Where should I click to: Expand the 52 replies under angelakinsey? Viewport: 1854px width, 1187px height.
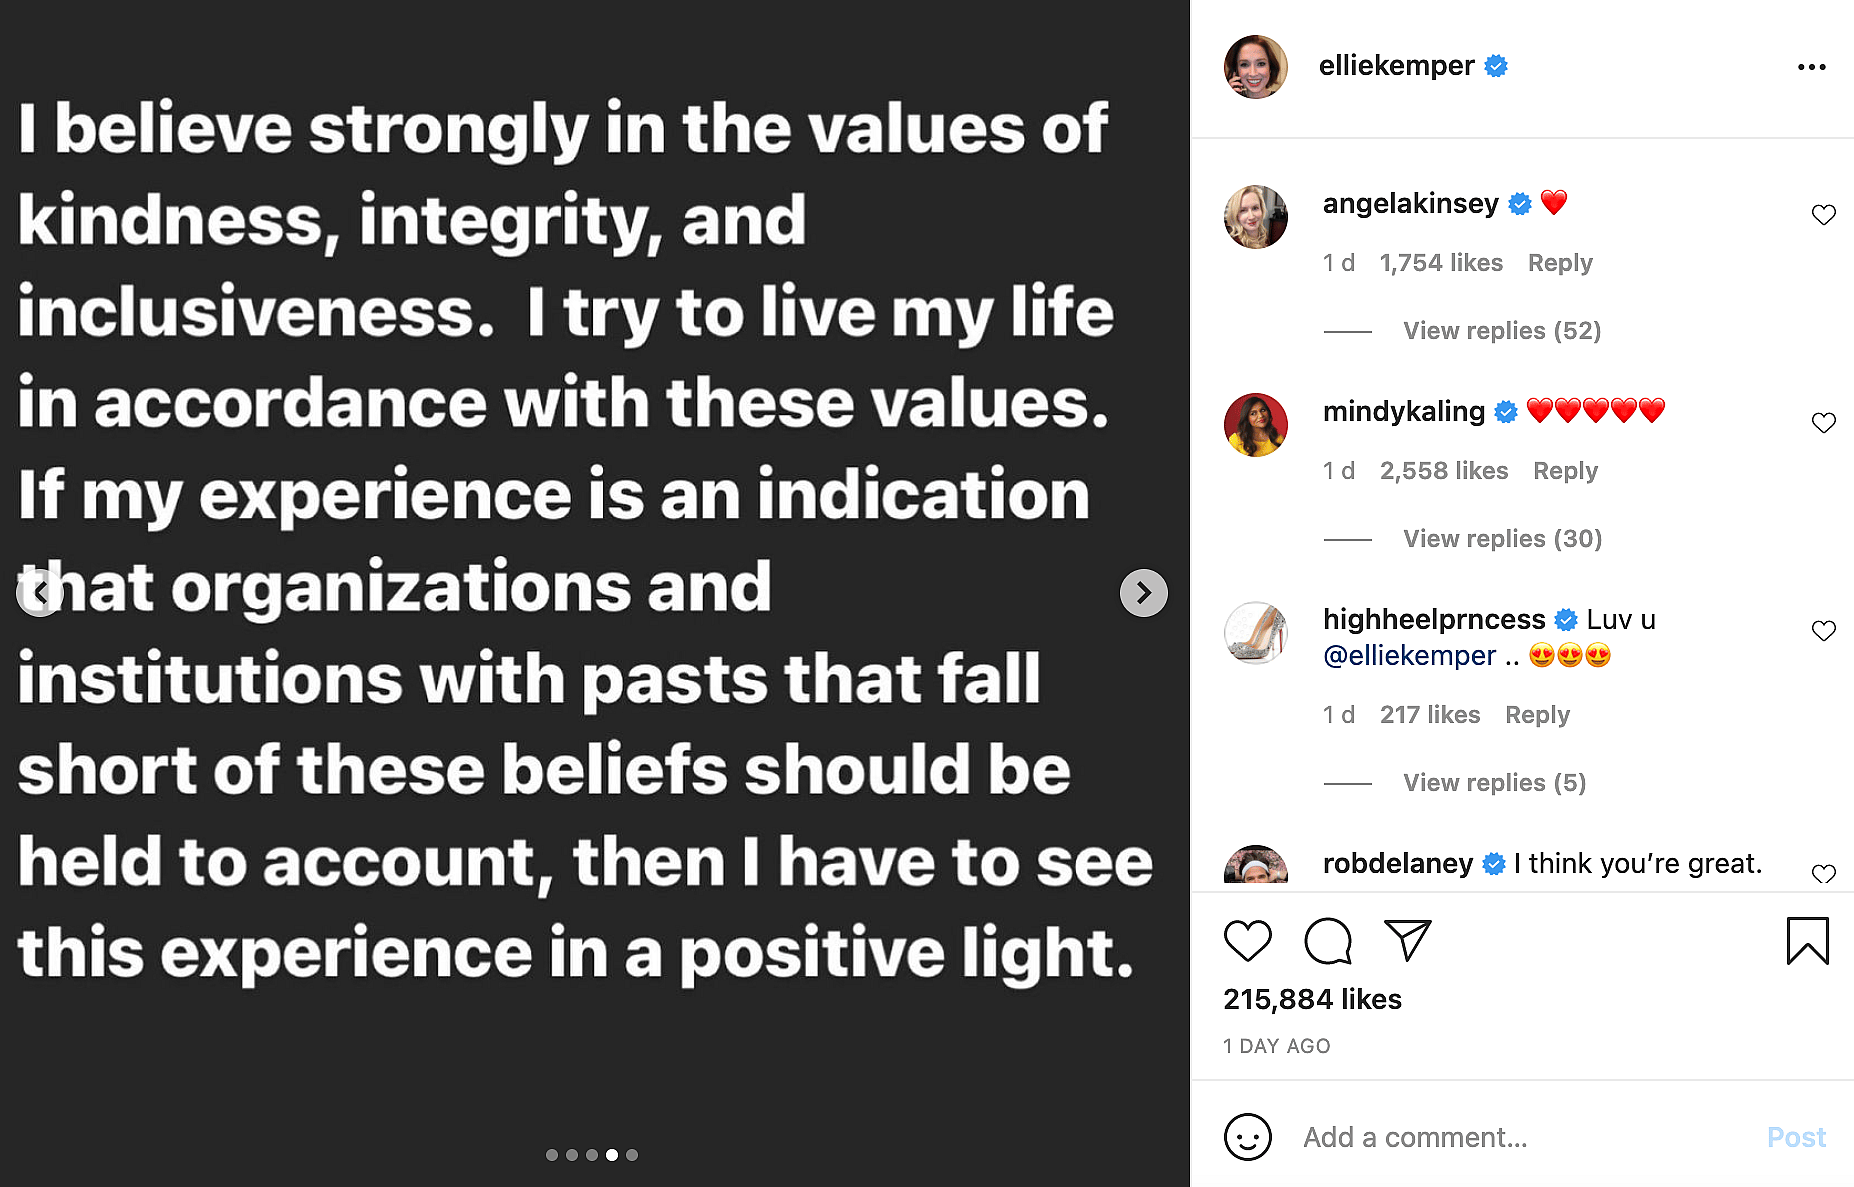(x=1501, y=331)
